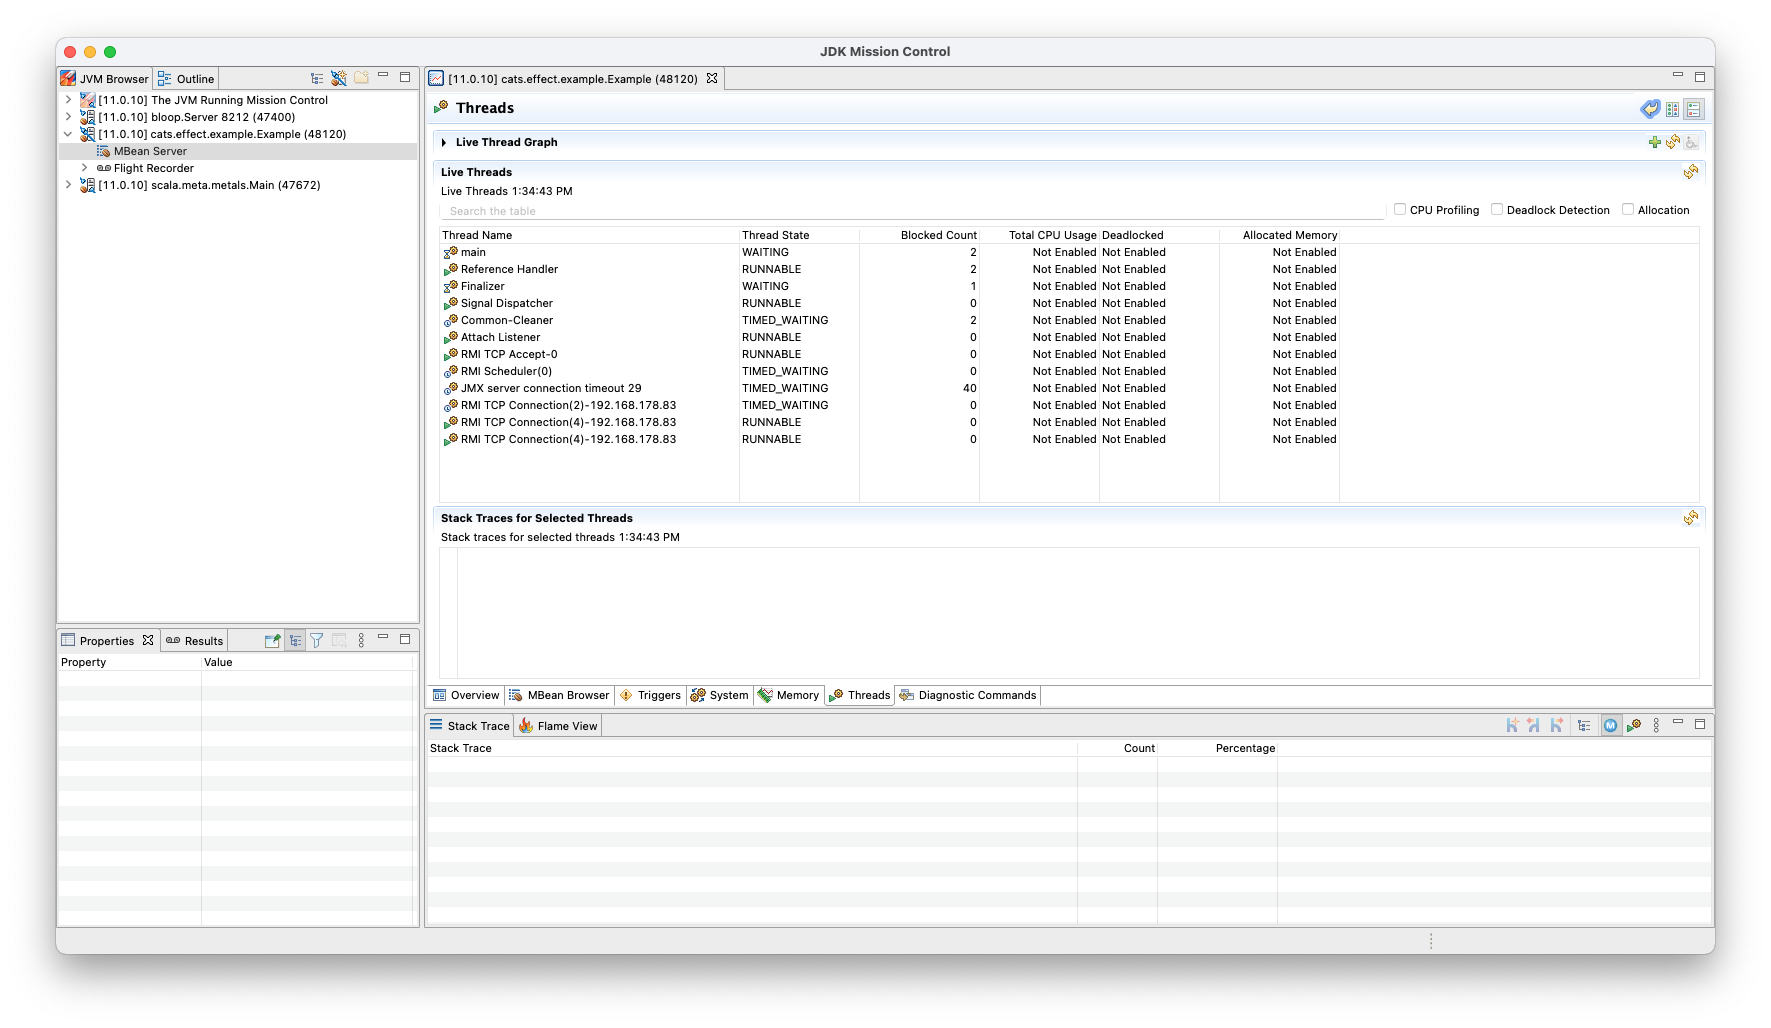
Task: Expand the scala.meta.metals.Main node
Action: tap(68, 185)
